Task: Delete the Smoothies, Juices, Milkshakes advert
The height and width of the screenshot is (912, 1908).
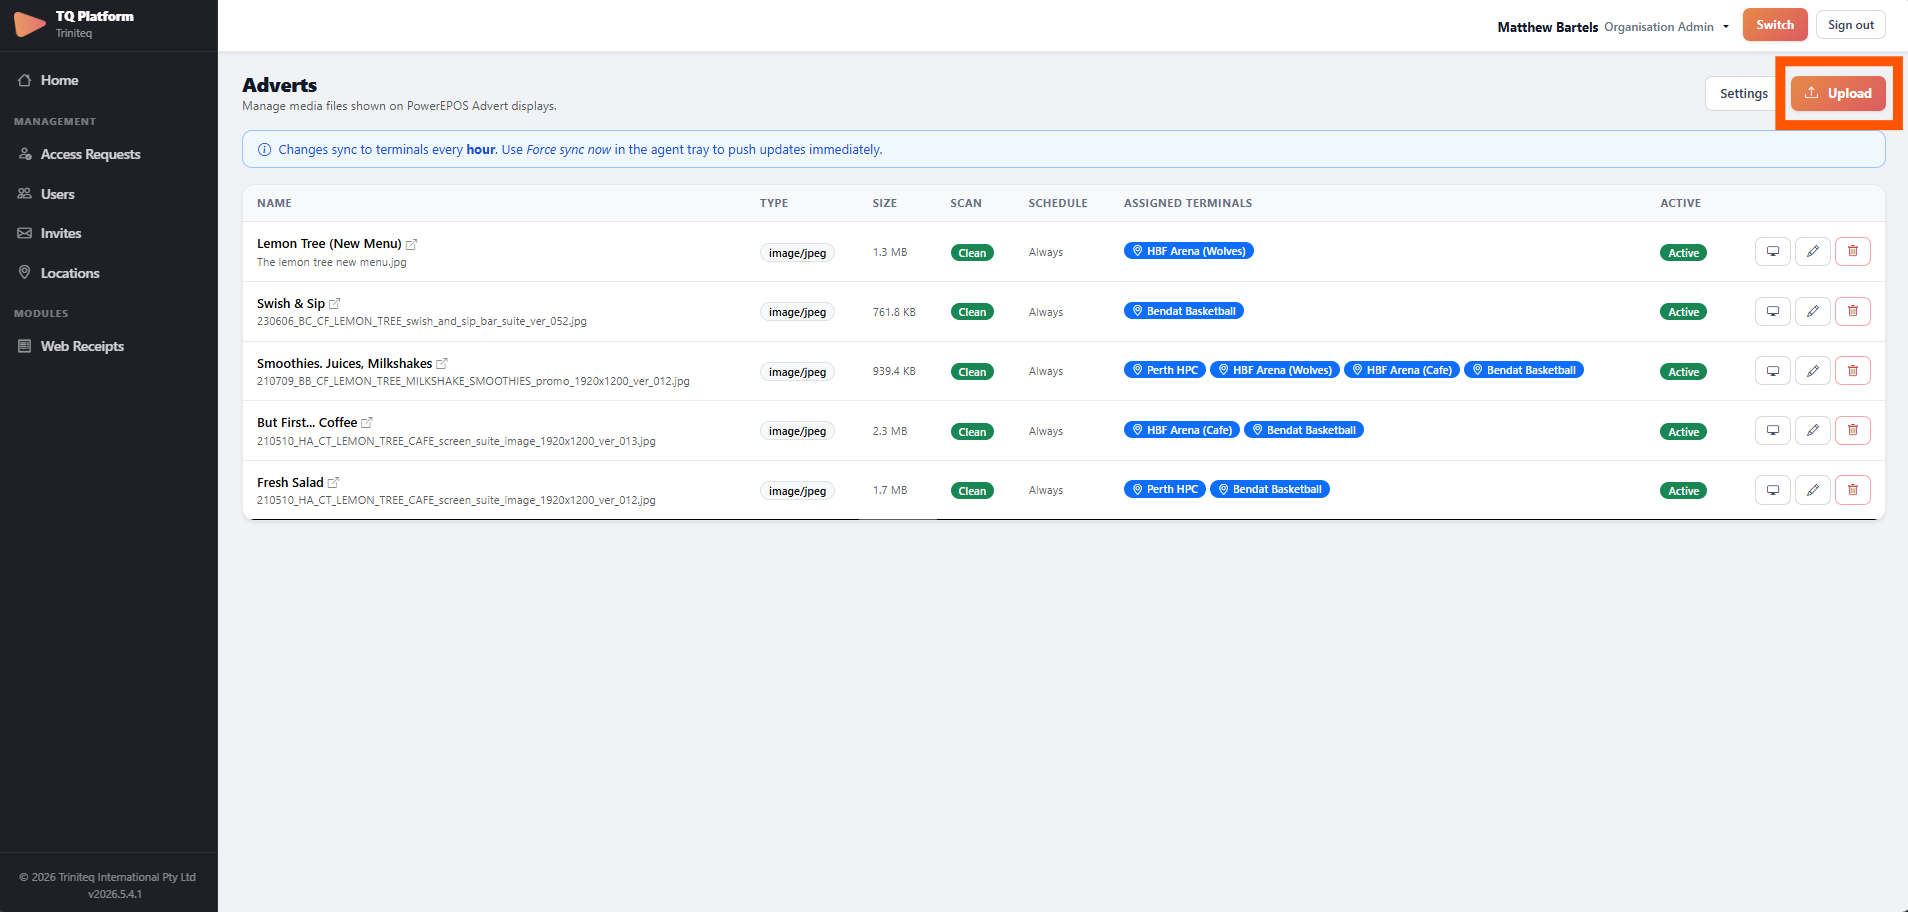Action: coord(1852,371)
